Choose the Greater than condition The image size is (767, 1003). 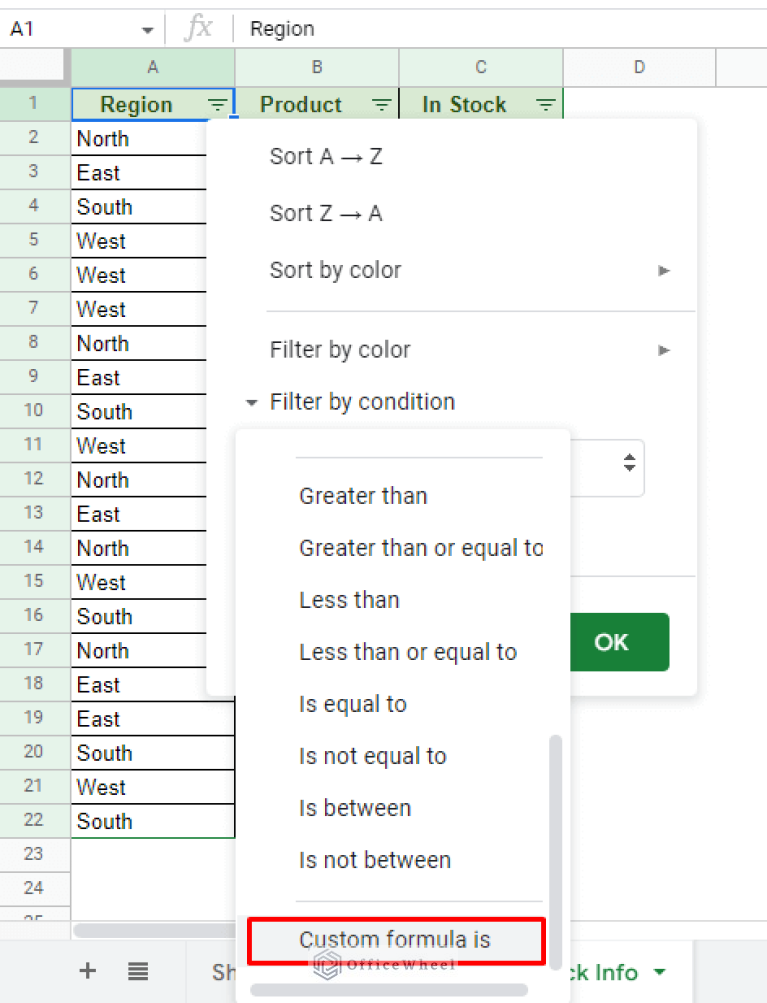363,496
